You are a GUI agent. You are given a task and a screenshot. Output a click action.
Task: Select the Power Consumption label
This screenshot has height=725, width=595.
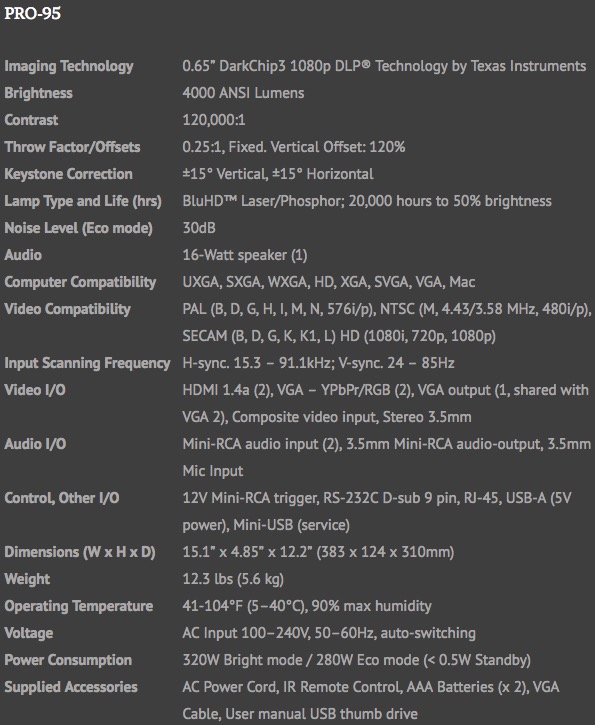[68, 660]
